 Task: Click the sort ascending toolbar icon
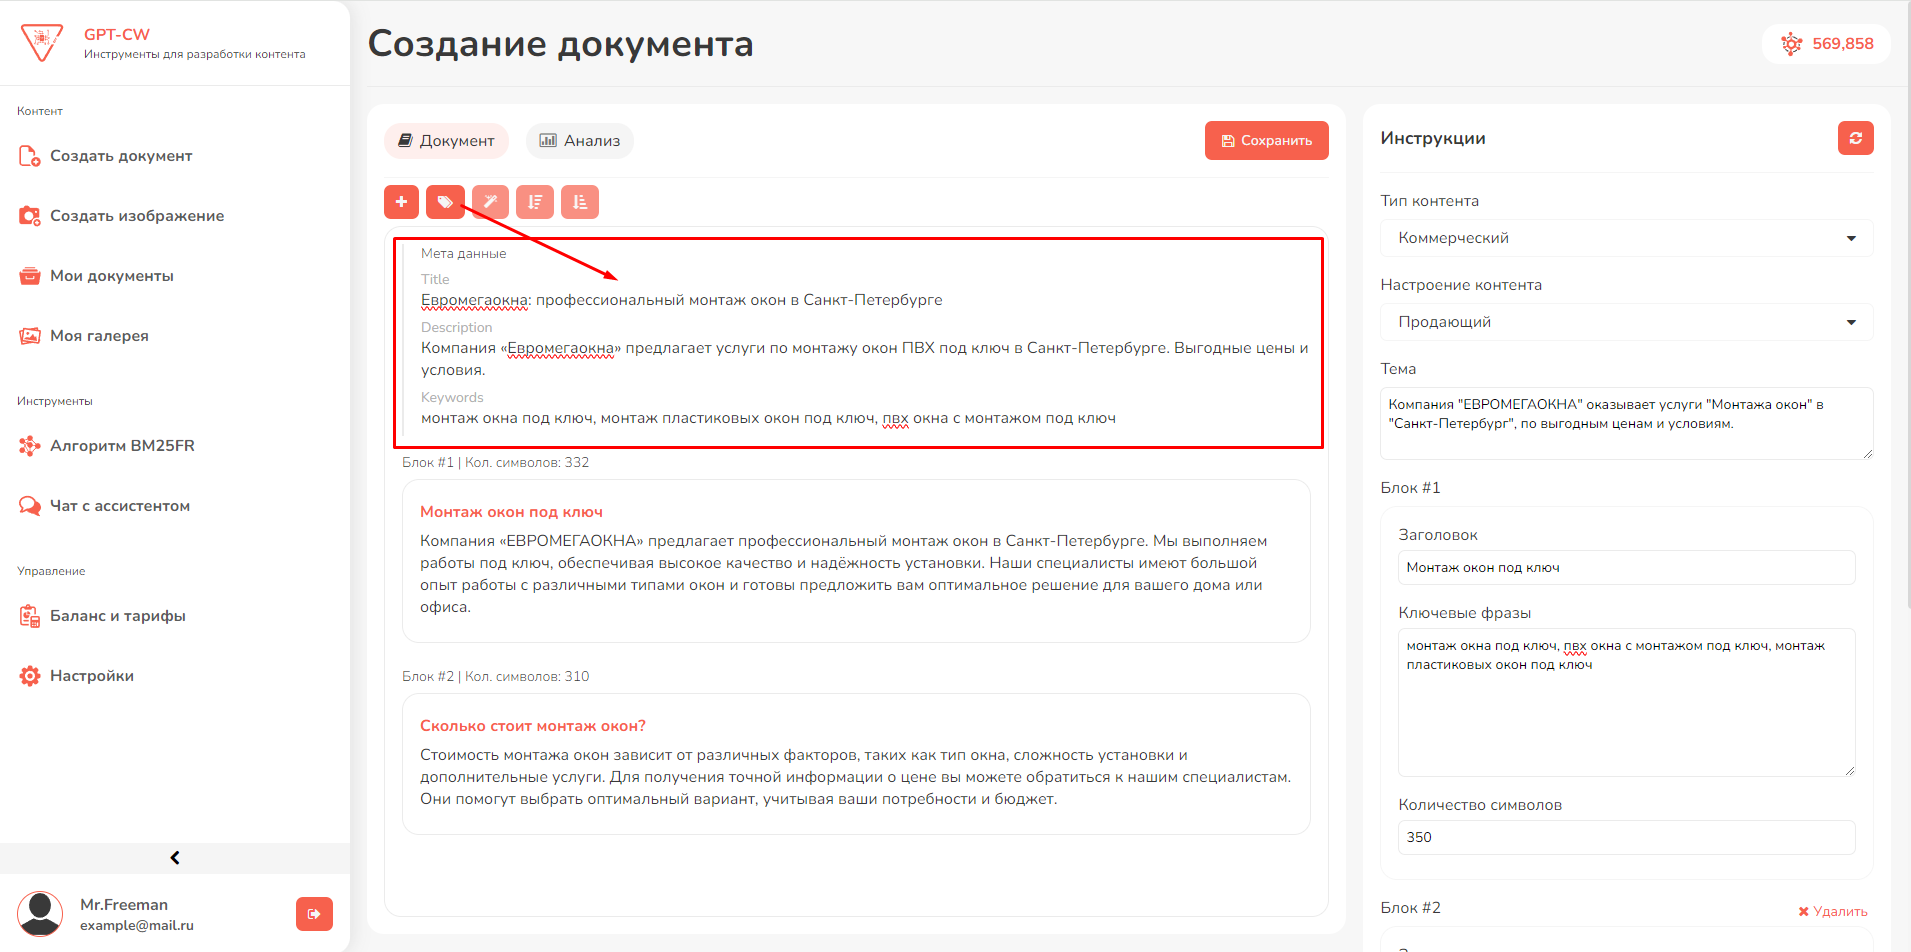pos(580,202)
